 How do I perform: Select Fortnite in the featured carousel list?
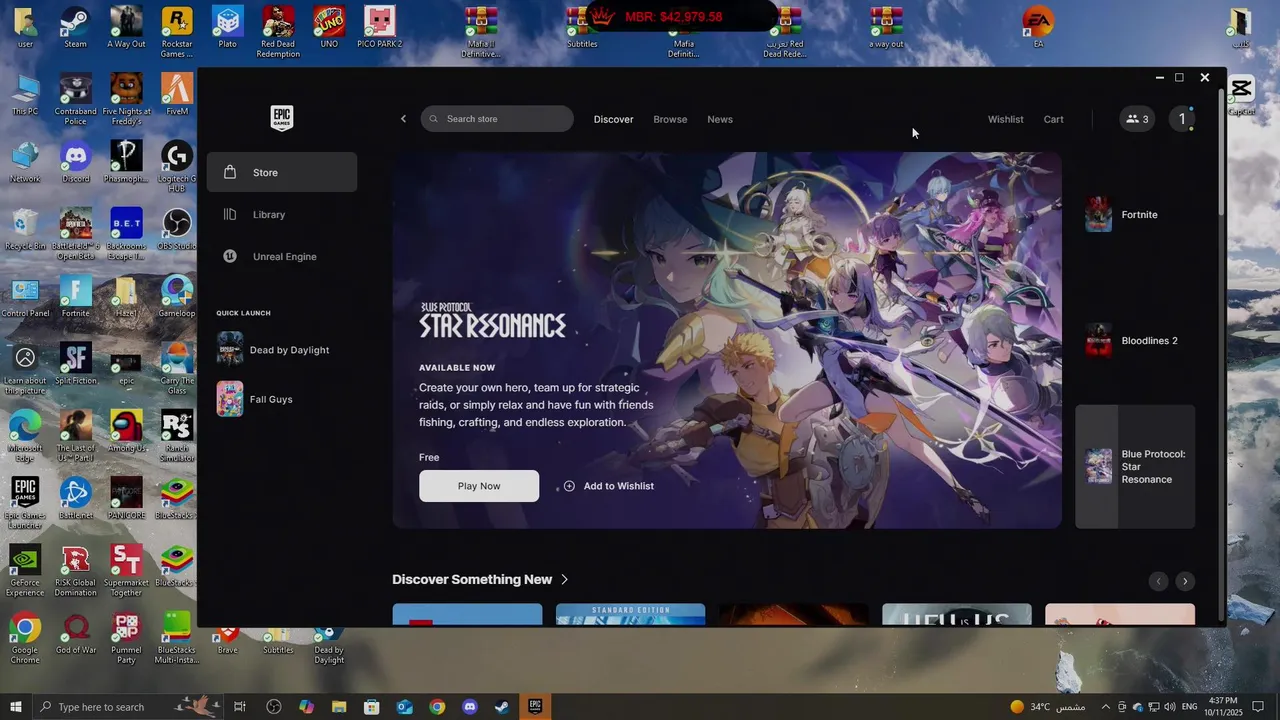[x=1135, y=214]
